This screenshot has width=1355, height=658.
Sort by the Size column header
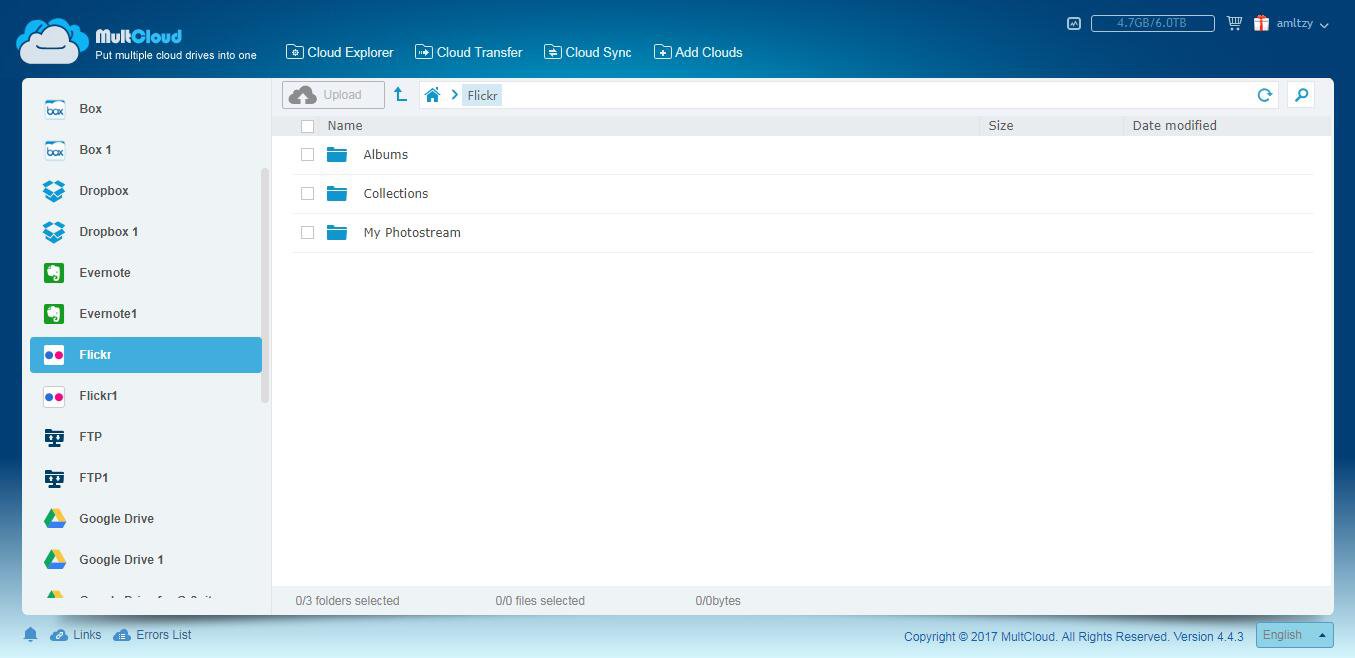1001,126
